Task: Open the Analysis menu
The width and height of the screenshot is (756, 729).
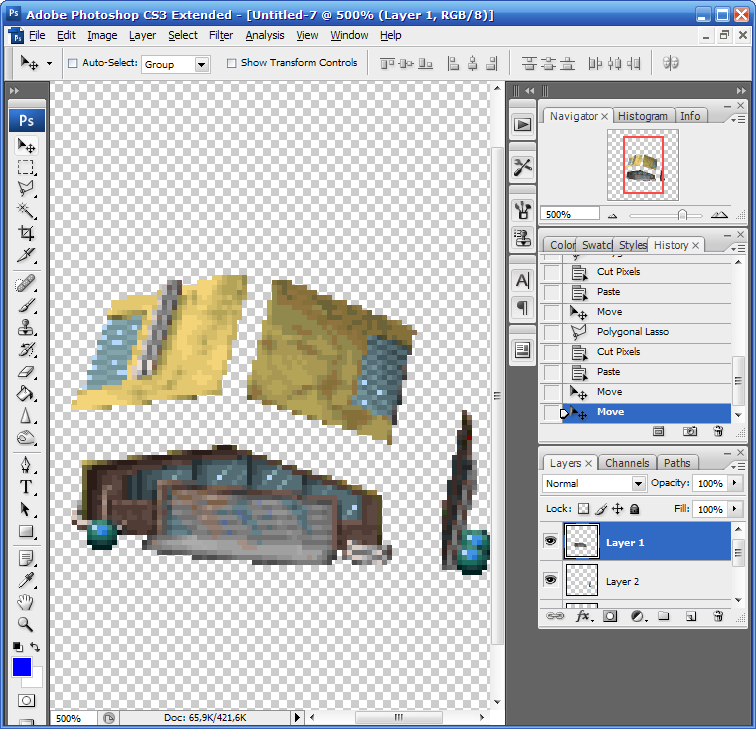Action: (x=265, y=35)
